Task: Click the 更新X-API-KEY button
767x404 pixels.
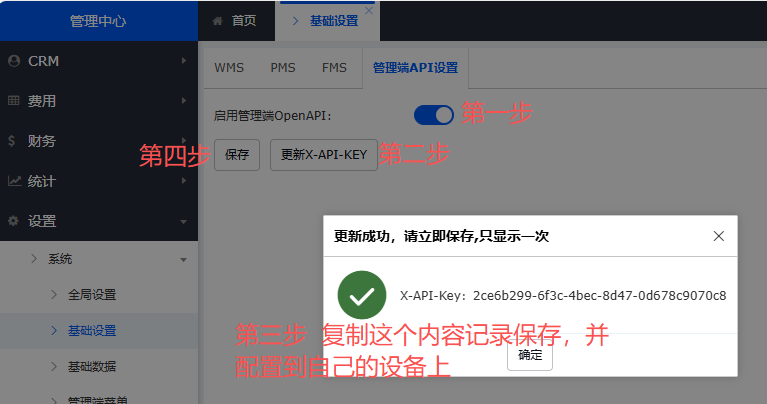Action: [x=324, y=155]
